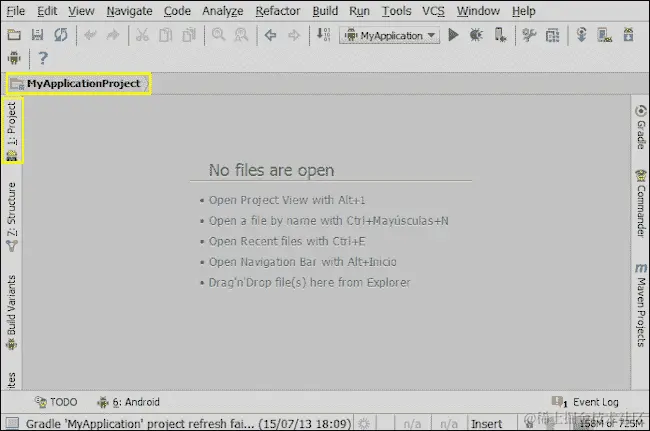Click the background tasks spinner icon in status bar
The image size is (650, 431).
364,424
